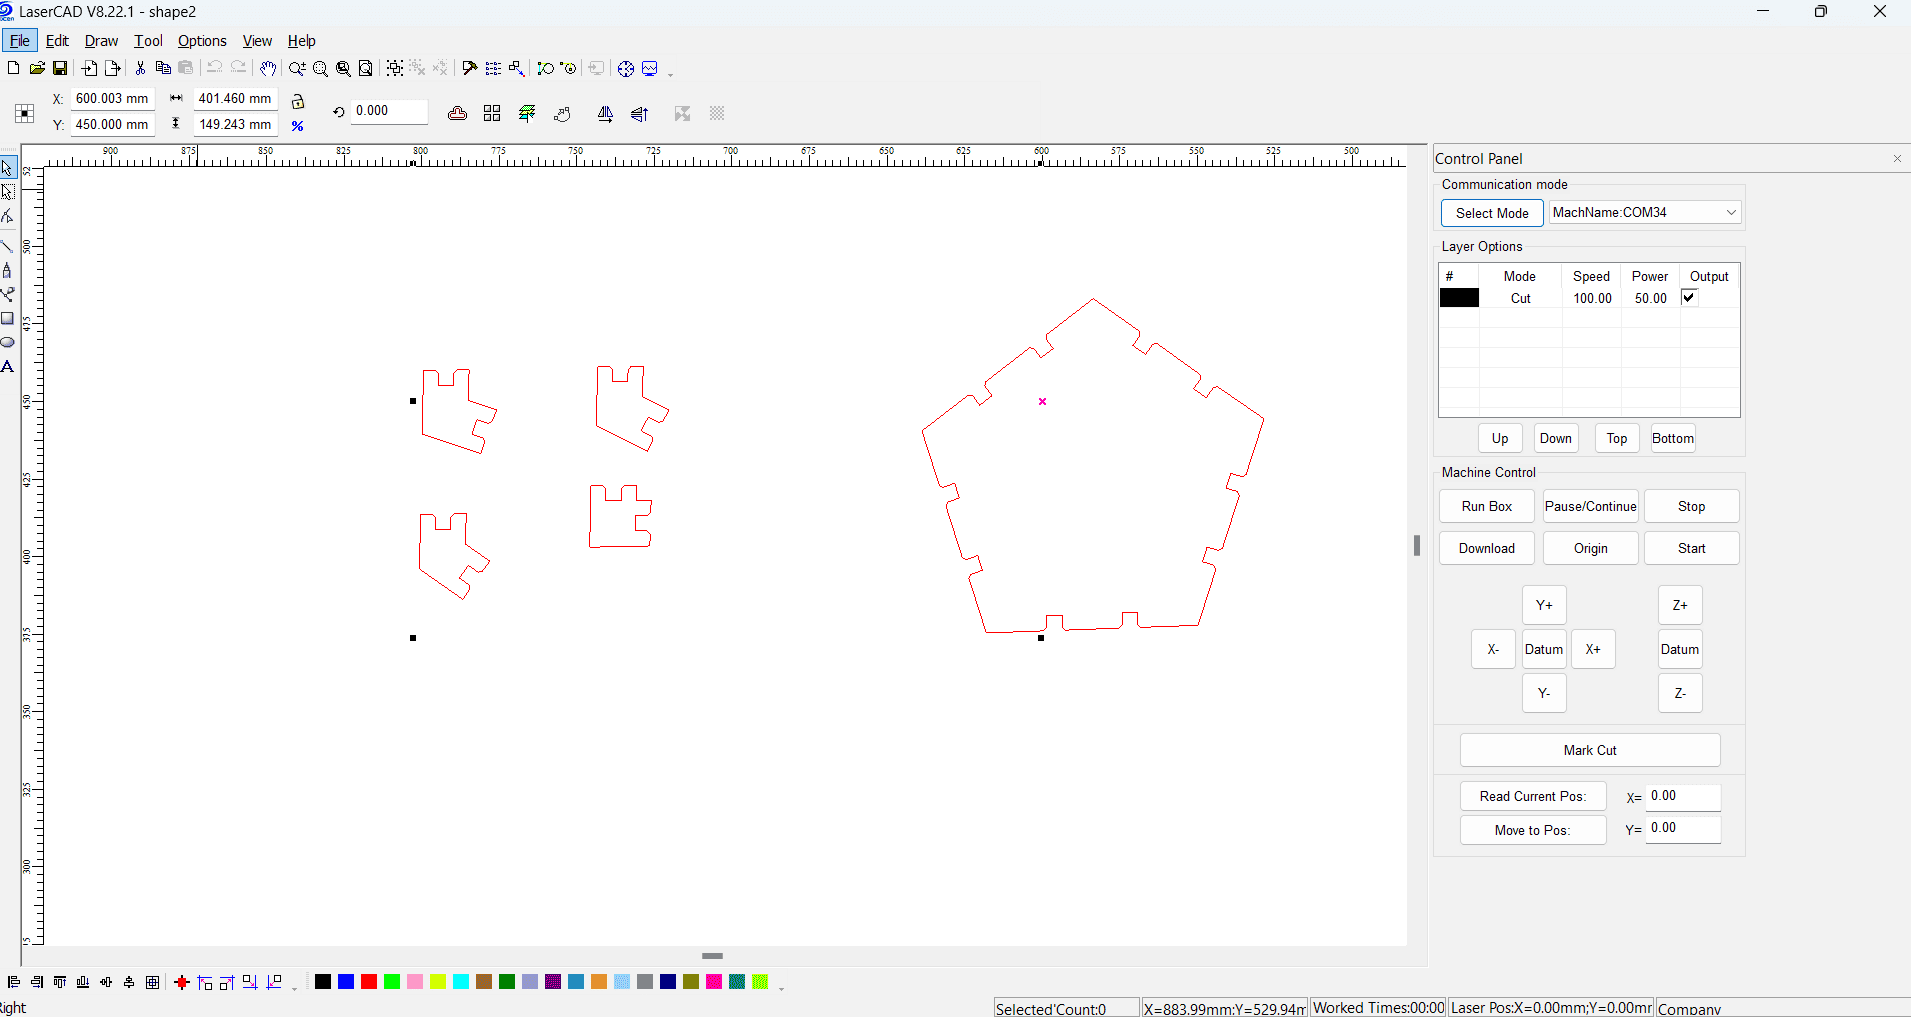Select the Line drawing tool
Viewport: 1911px width, 1017px height.
(x=8, y=246)
